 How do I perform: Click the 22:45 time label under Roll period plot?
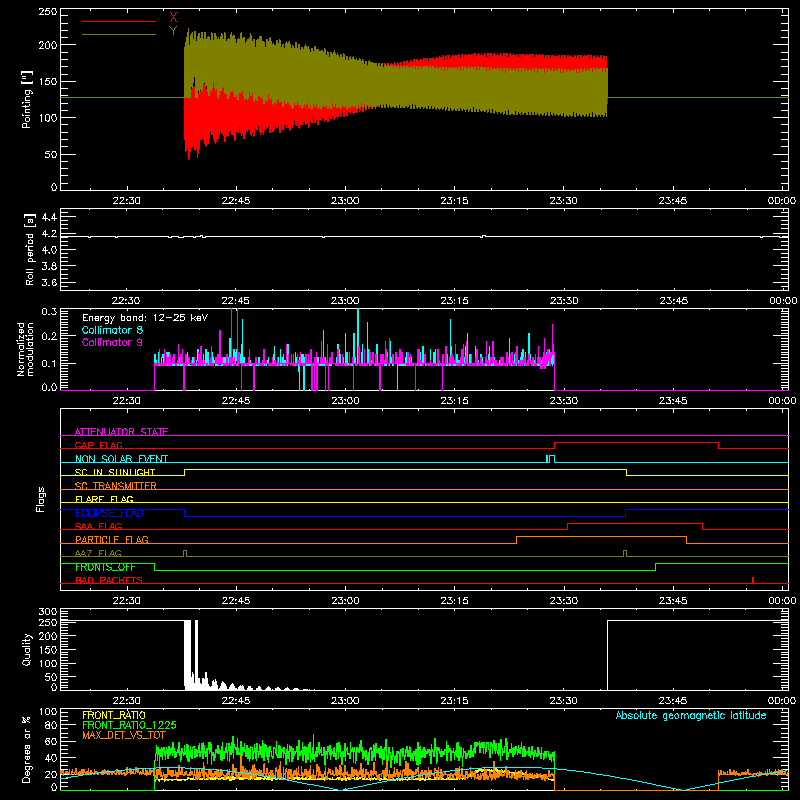click(236, 301)
